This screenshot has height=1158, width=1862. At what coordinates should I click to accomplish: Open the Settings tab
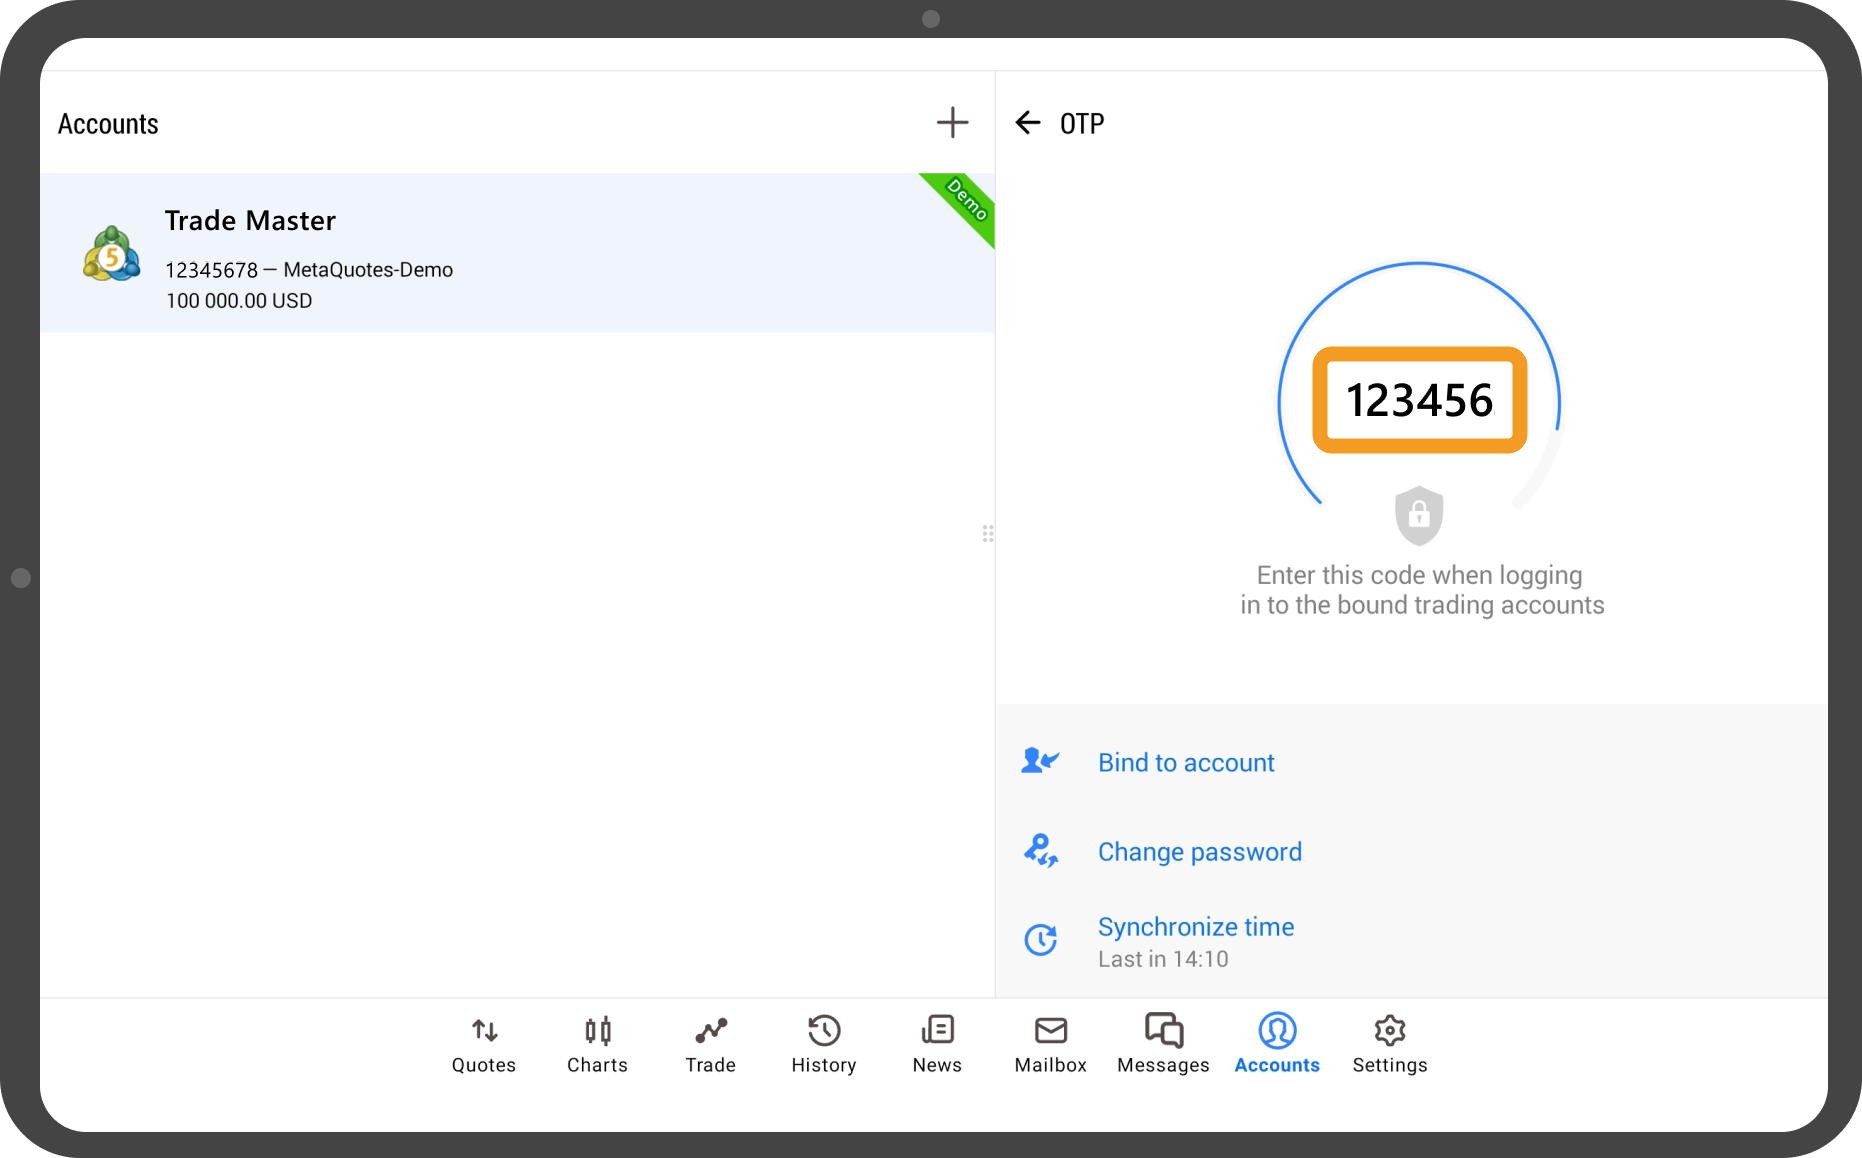(1390, 1044)
